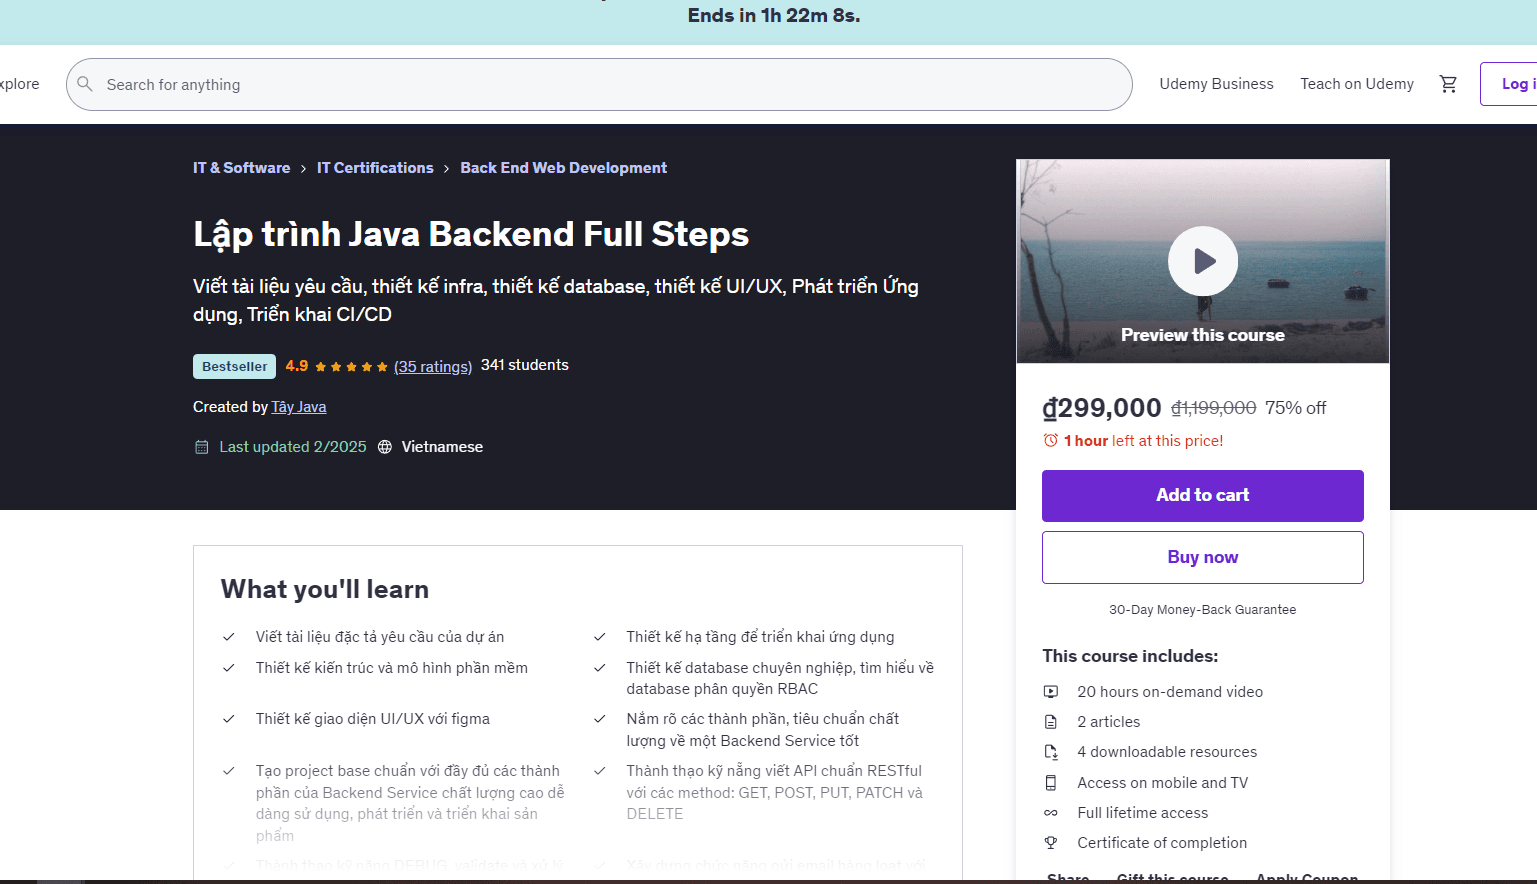Screen dimensions: 1537x884
Task: Click the Buy now button
Action: [1203, 557]
